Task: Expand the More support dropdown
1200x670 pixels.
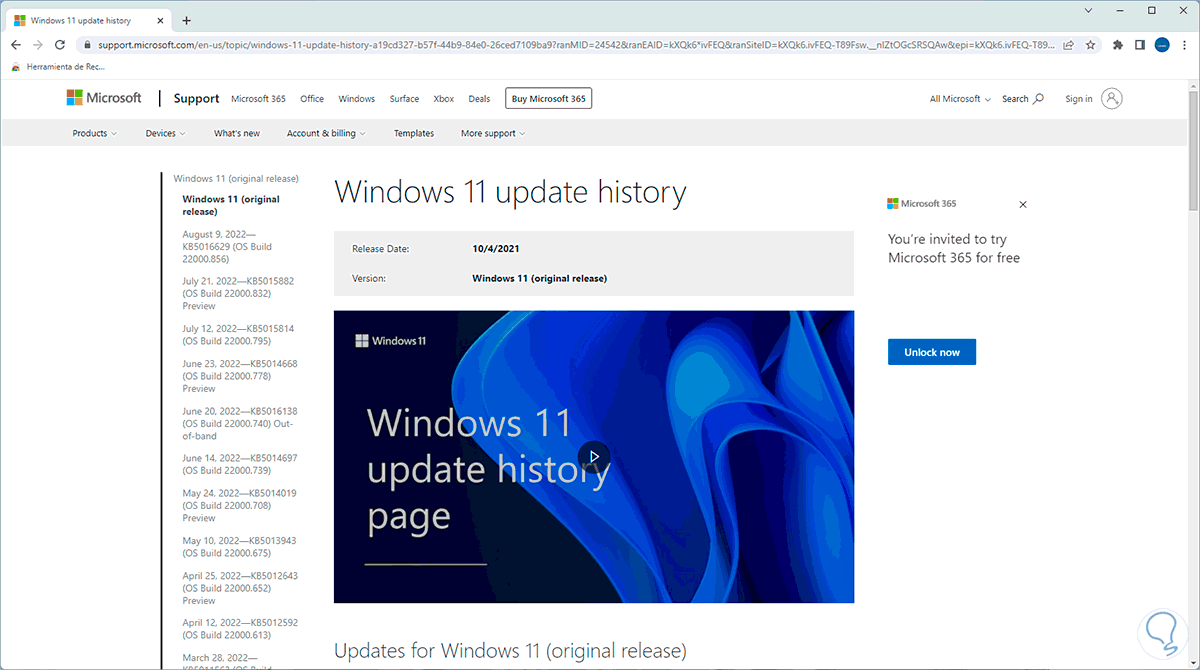Action: tap(493, 133)
